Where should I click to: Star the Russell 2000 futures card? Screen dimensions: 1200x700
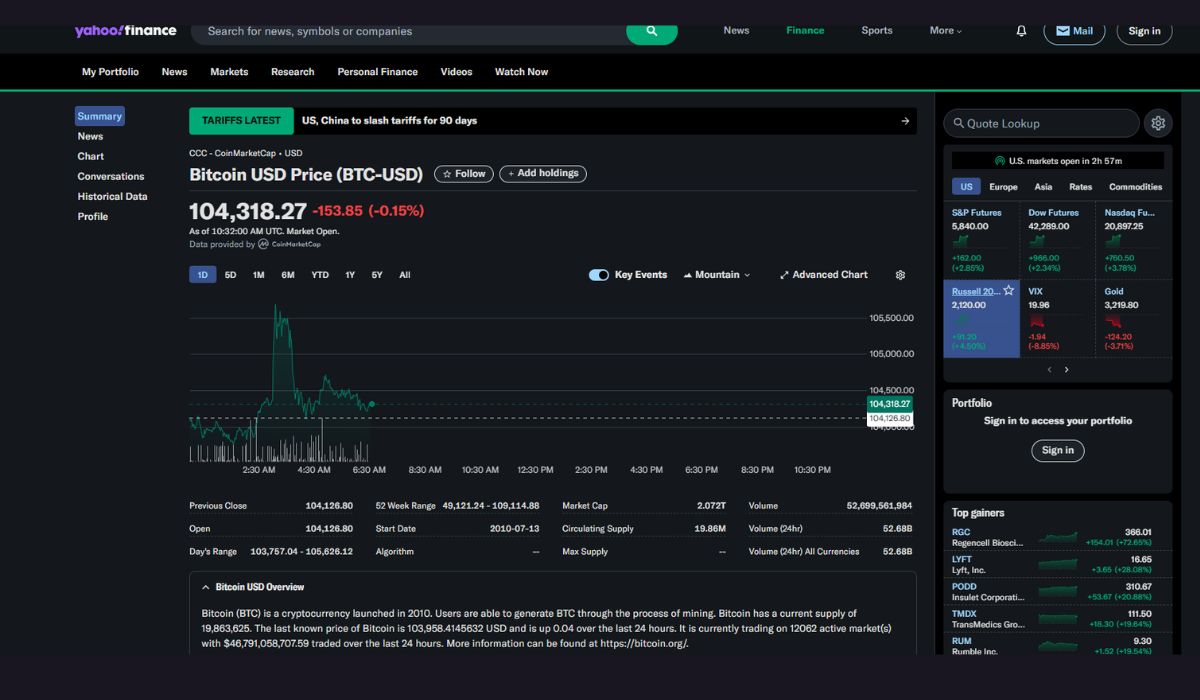click(x=1008, y=291)
